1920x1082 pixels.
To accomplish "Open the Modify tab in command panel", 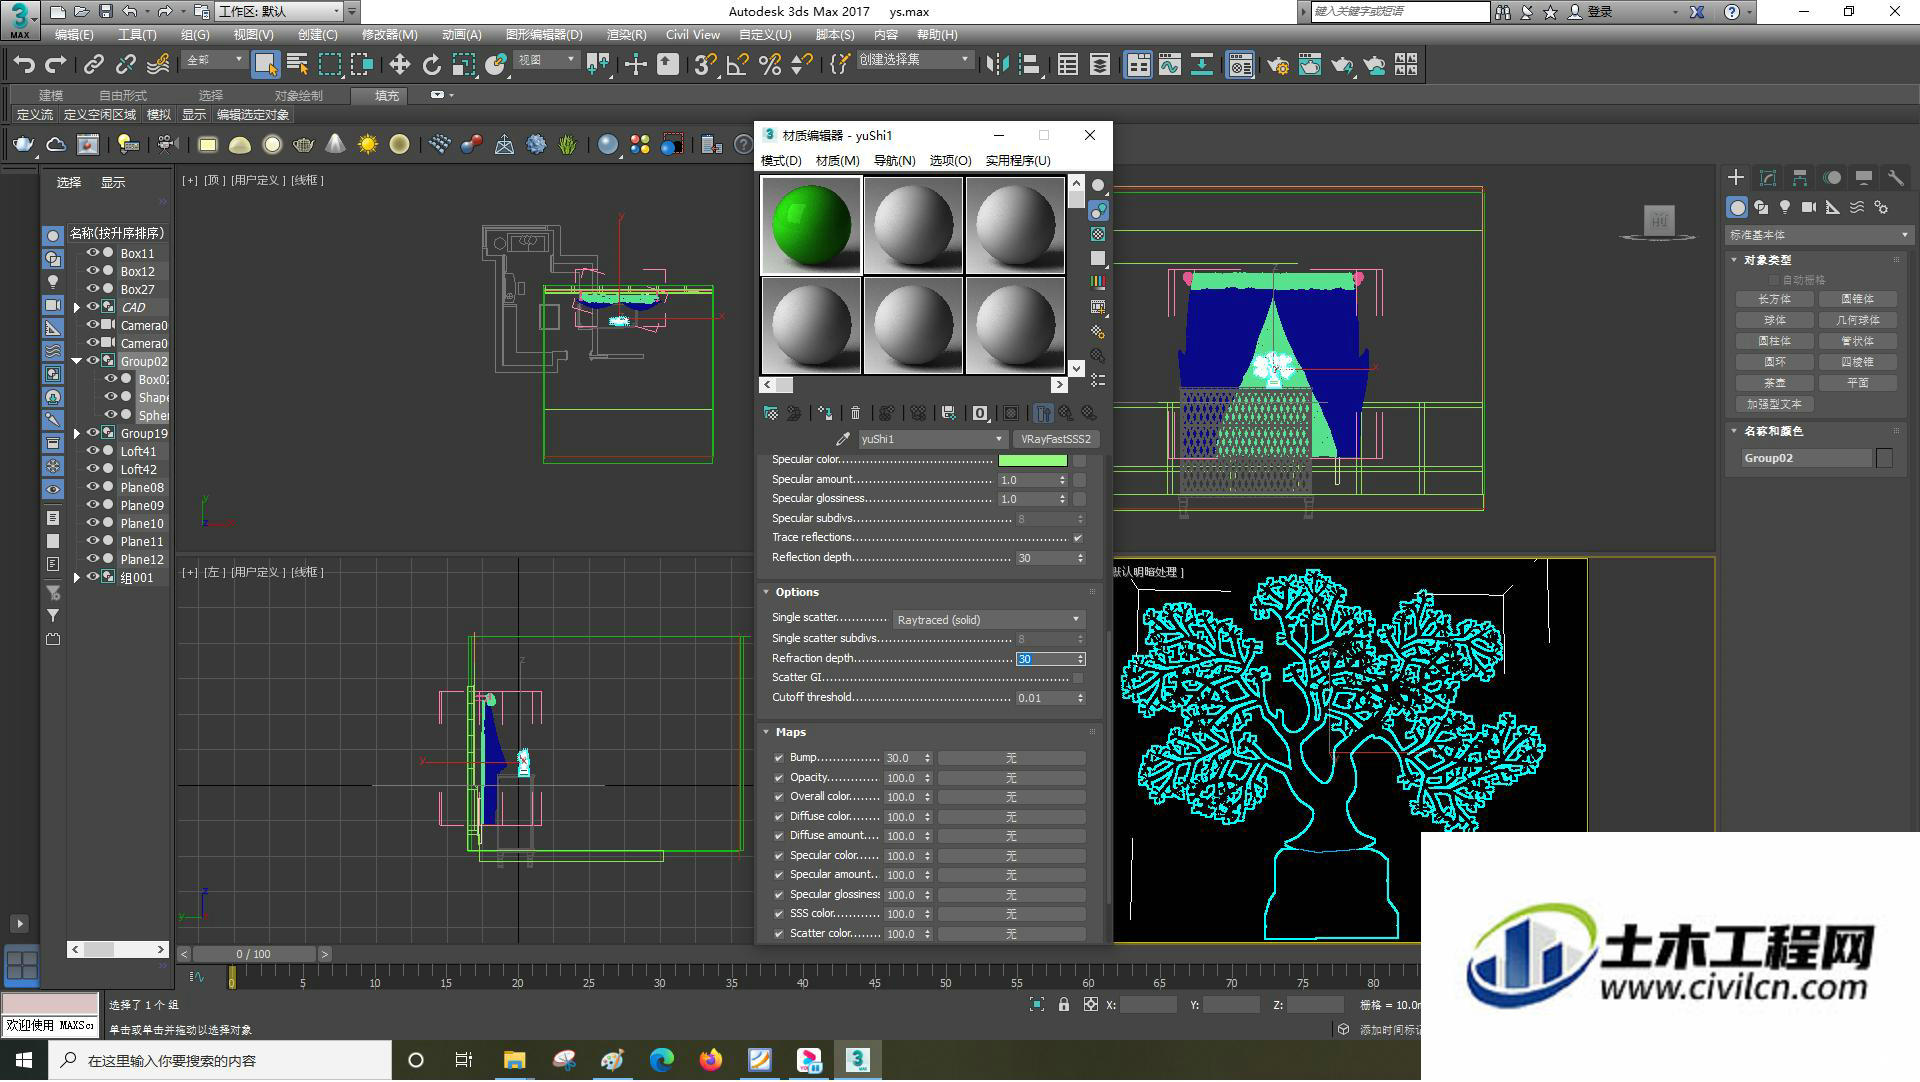I will (1768, 178).
